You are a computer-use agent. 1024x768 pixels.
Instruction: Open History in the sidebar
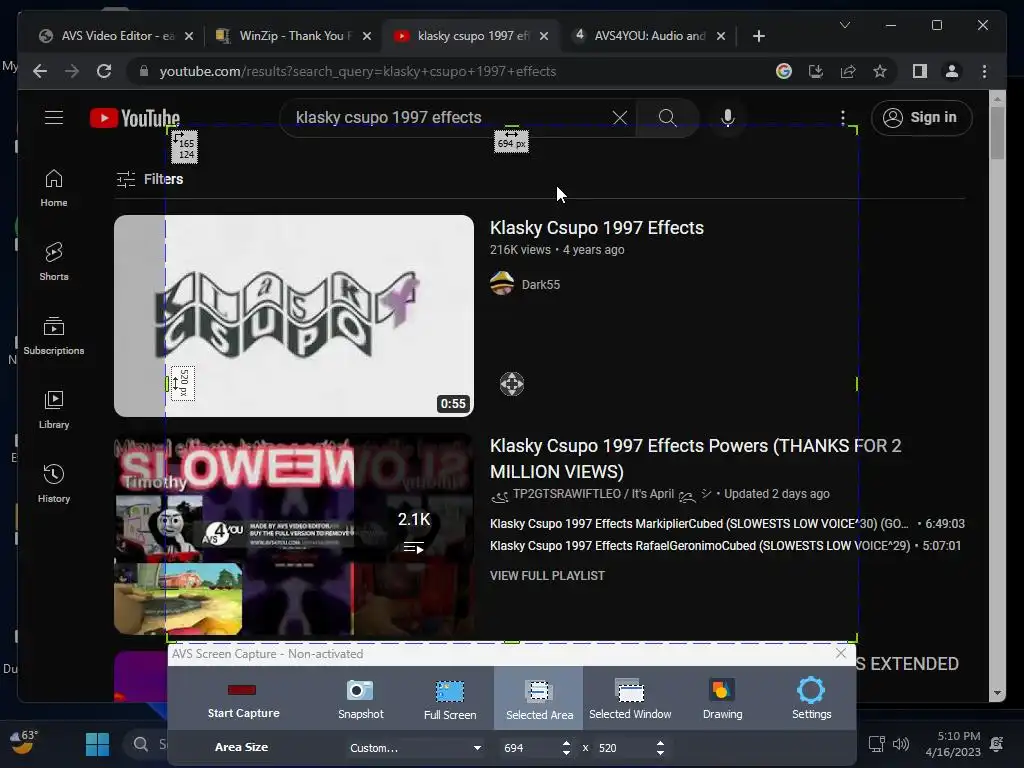click(54, 483)
